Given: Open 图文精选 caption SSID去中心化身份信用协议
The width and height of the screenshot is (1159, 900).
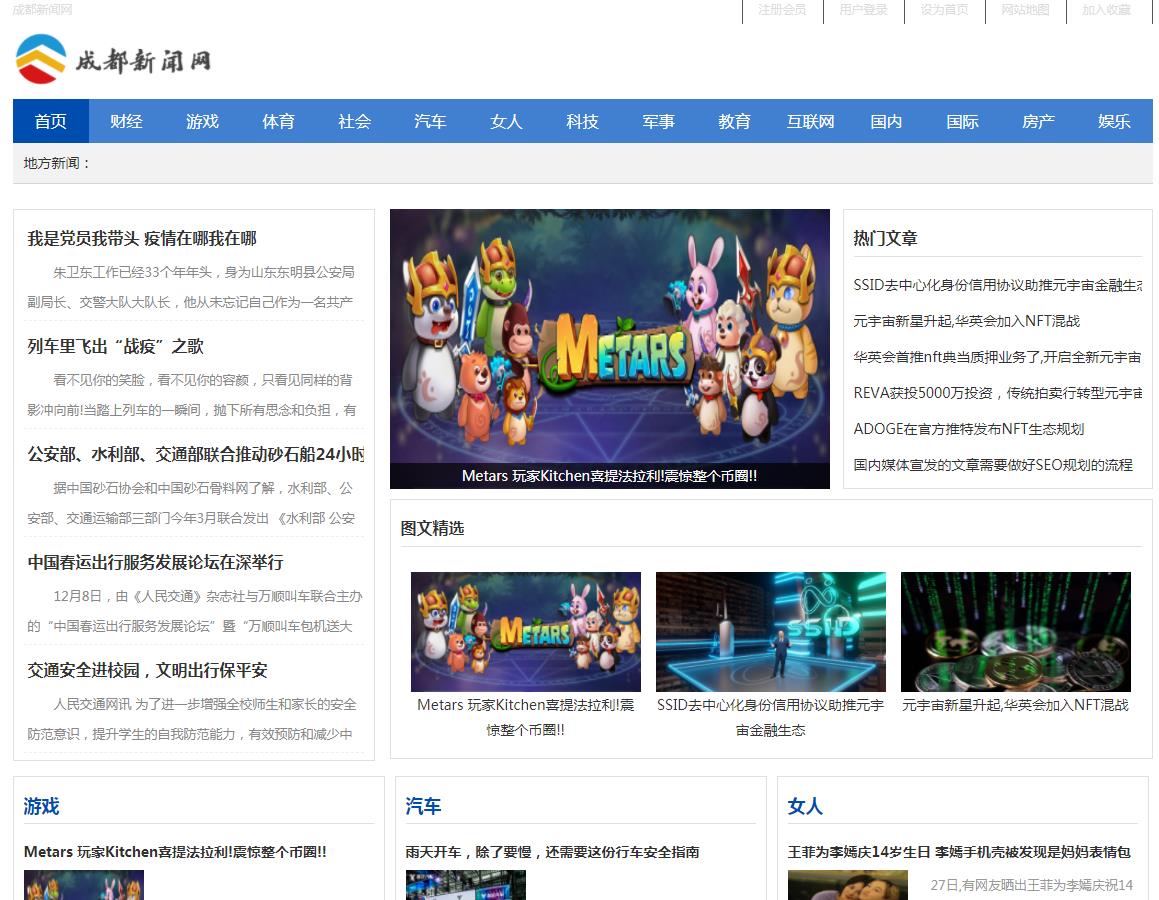Looking at the screenshot, I should [771, 717].
